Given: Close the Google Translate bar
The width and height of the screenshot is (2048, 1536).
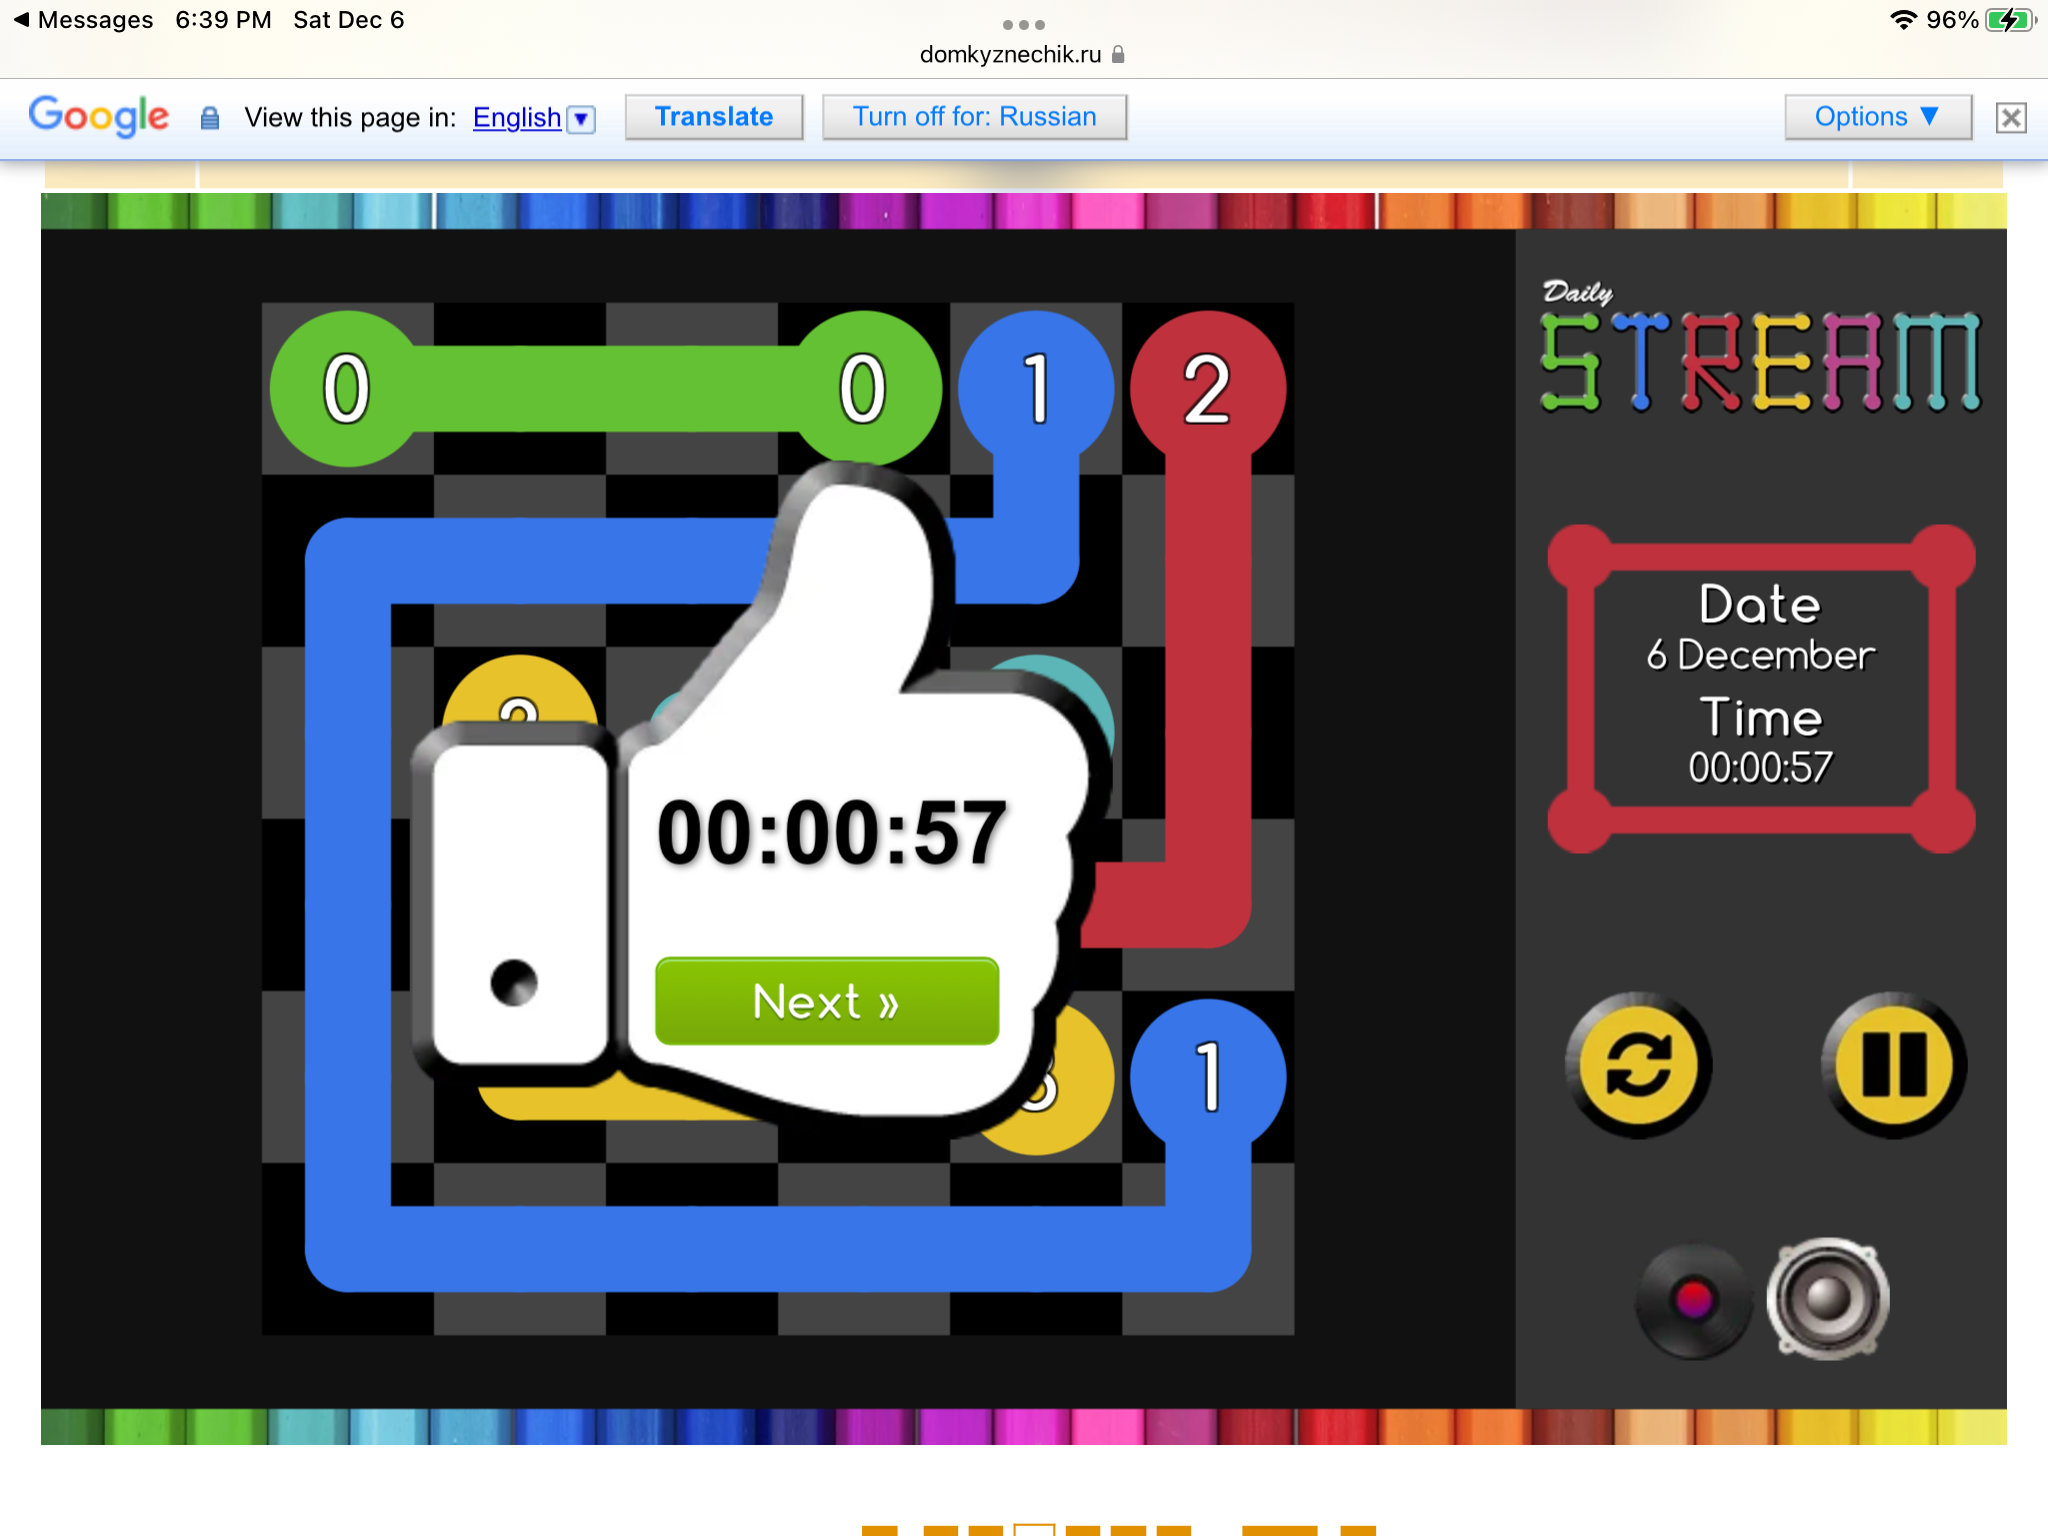Looking at the screenshot, I should tap(2011, 118).
